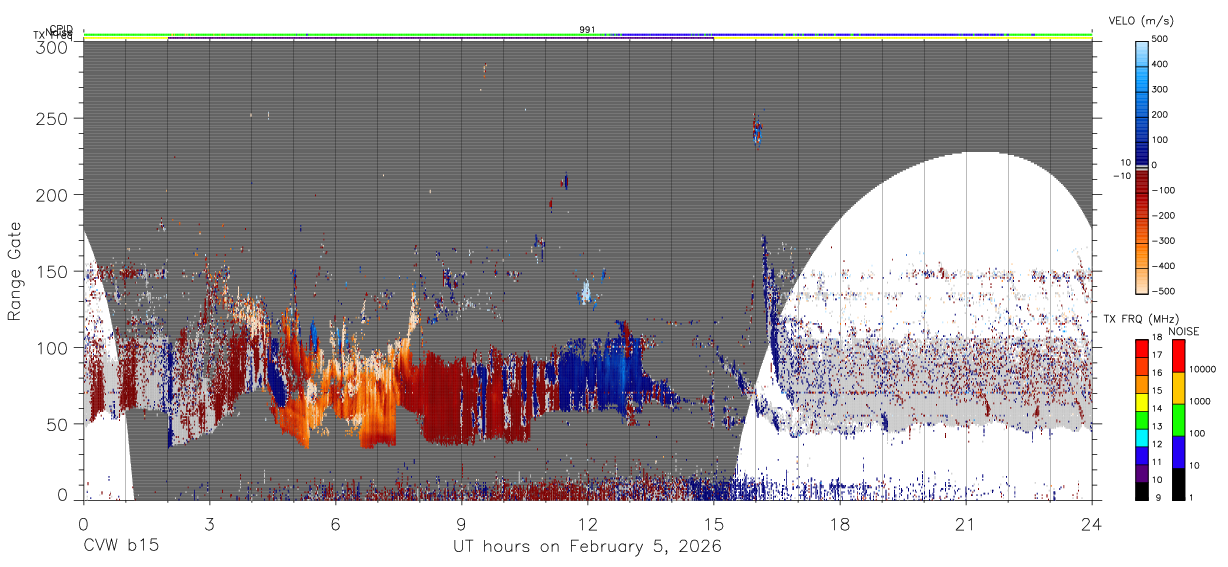Click the "150" tick on the Range Gate axis
The height and width of the screenshot is (567, 1228).
52,271
